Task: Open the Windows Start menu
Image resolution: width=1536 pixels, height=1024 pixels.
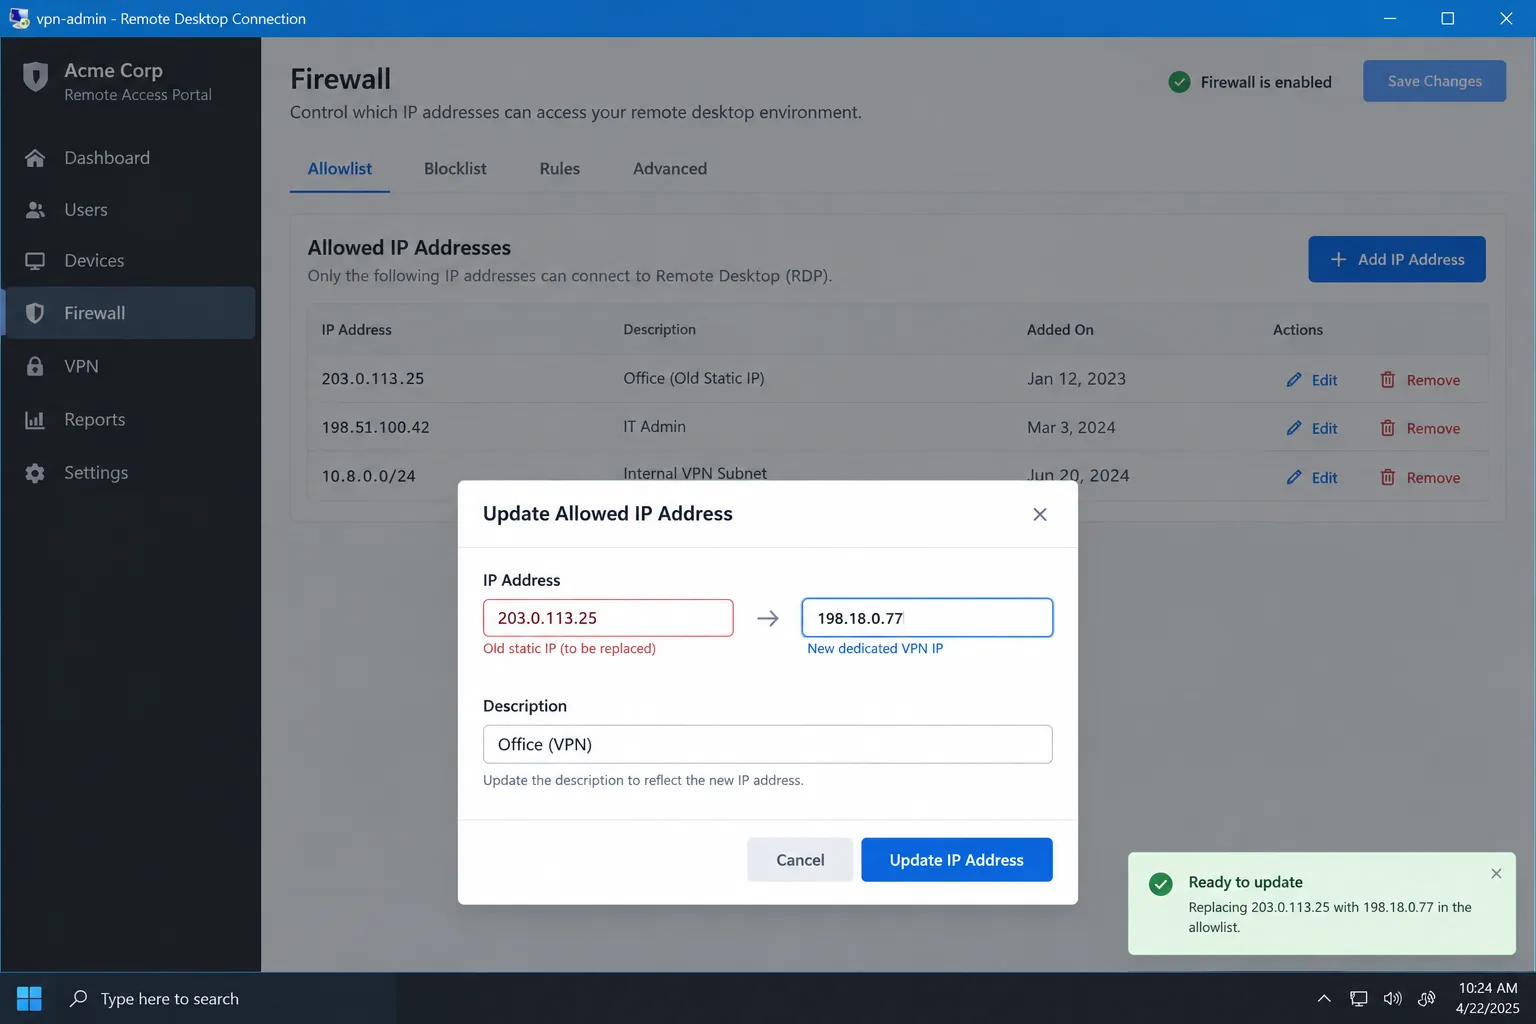Action: pyautogui.click(x=29, y=998)
